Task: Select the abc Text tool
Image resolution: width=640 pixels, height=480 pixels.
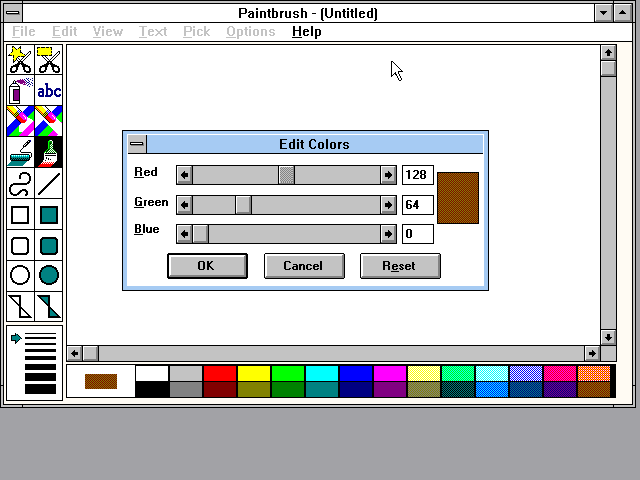Action: [49, 91]
